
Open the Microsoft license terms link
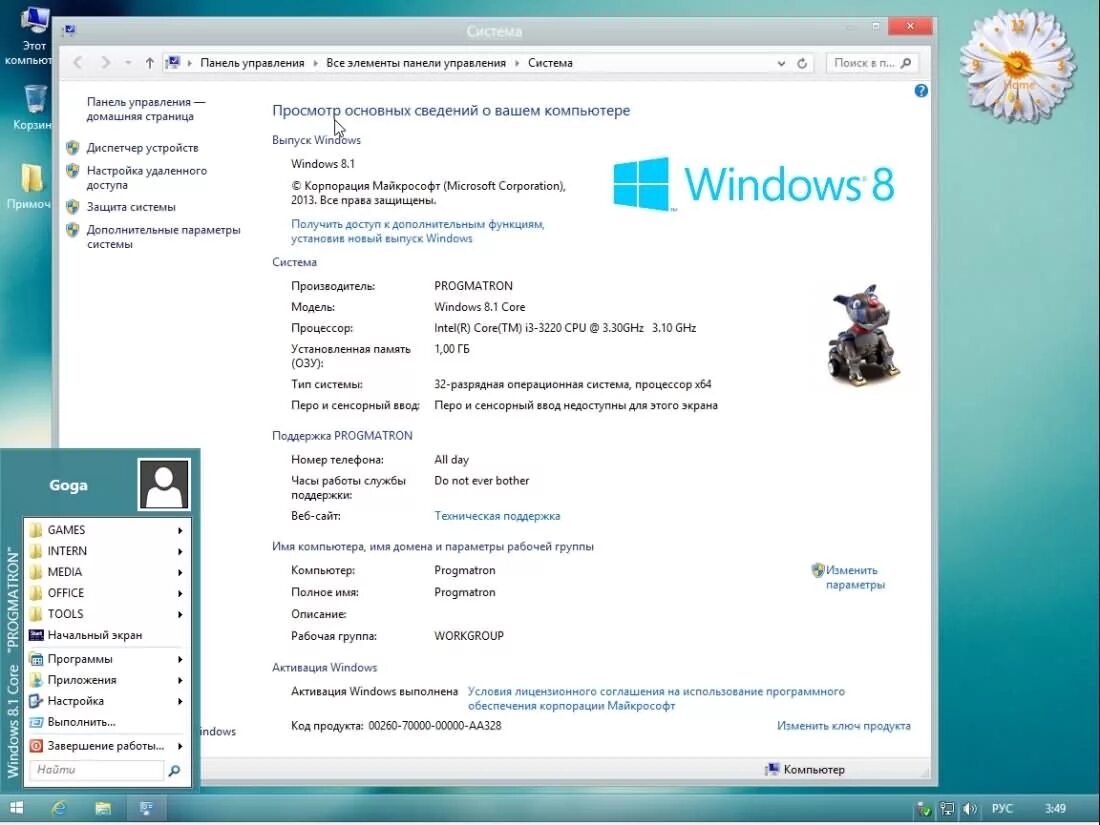(656, 699)
